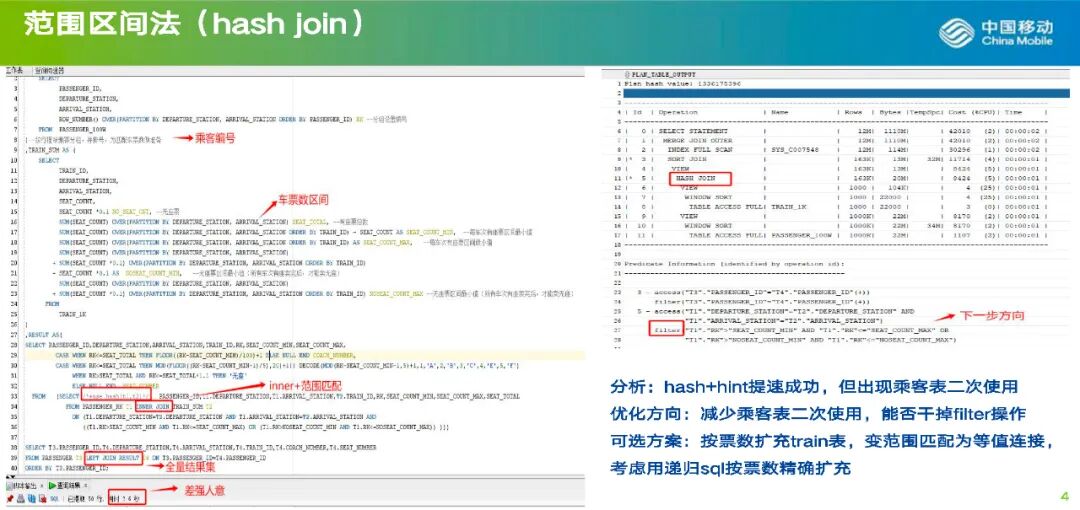Click 'DEPARTURE_STATION,' on SQL line 4
This screenshot has height=510, width=1080.
point(88,99)
